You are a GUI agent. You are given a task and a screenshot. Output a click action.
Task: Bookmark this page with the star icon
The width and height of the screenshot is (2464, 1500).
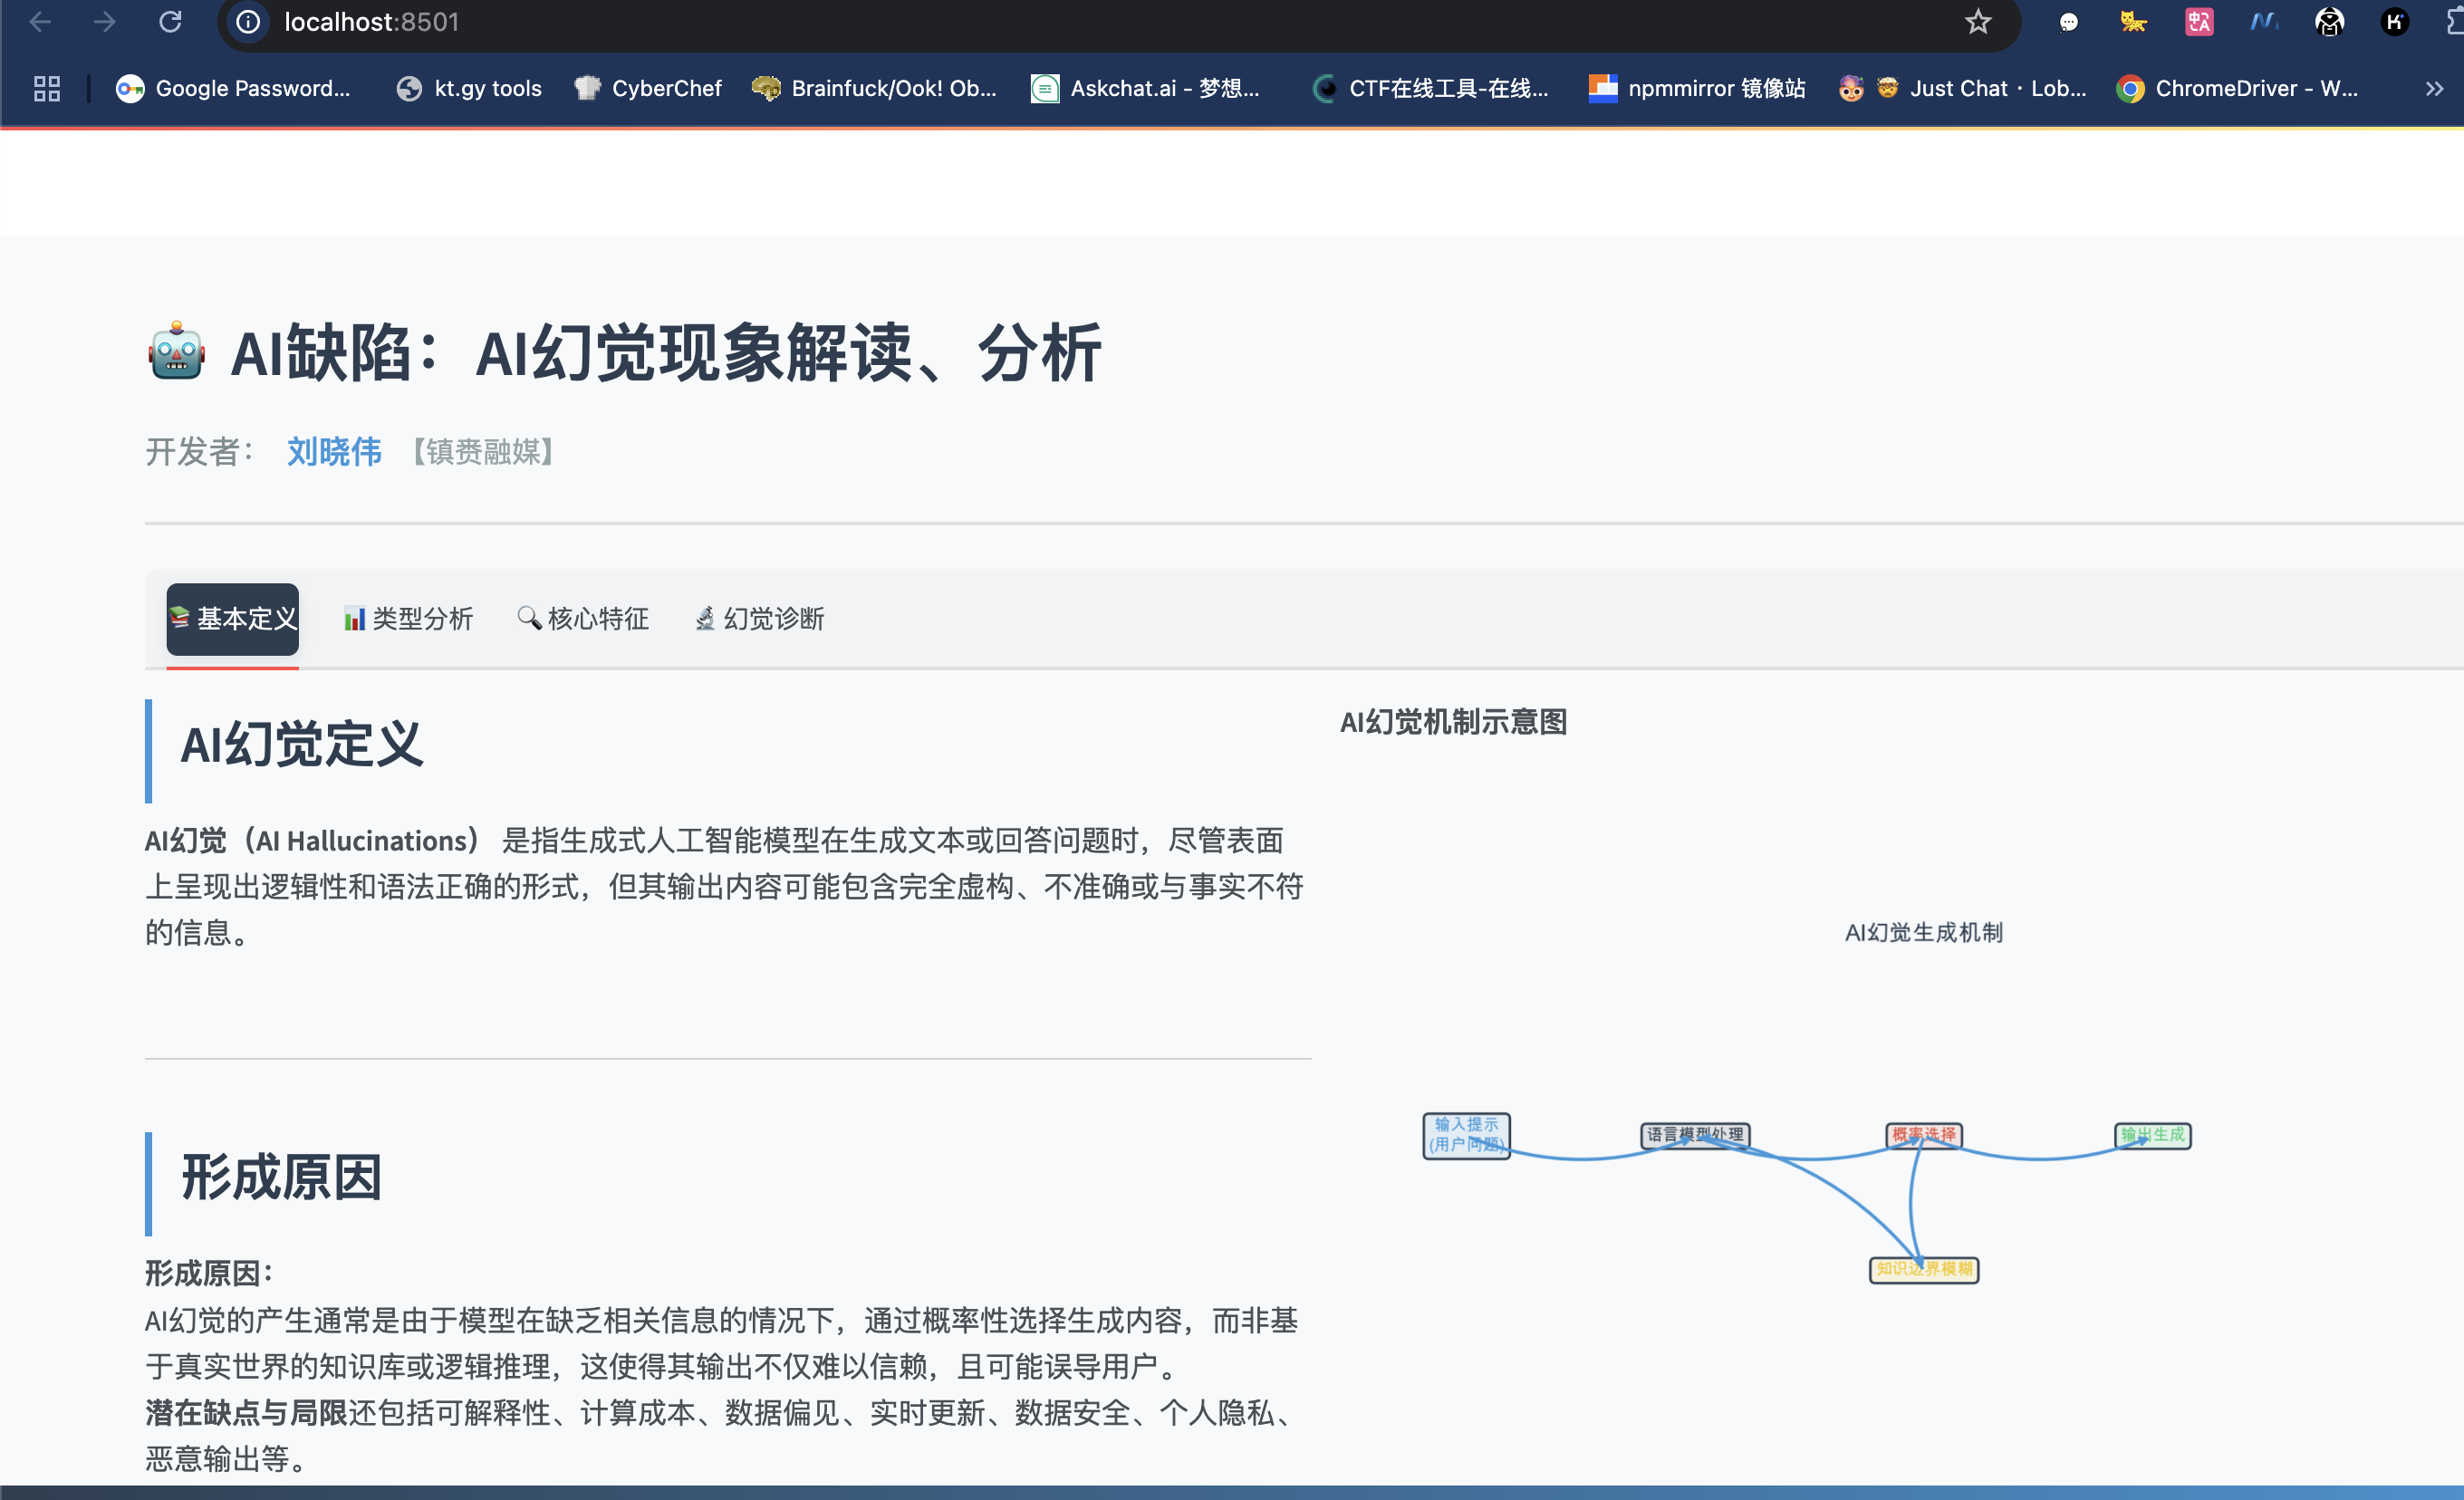pos(1977,22)
